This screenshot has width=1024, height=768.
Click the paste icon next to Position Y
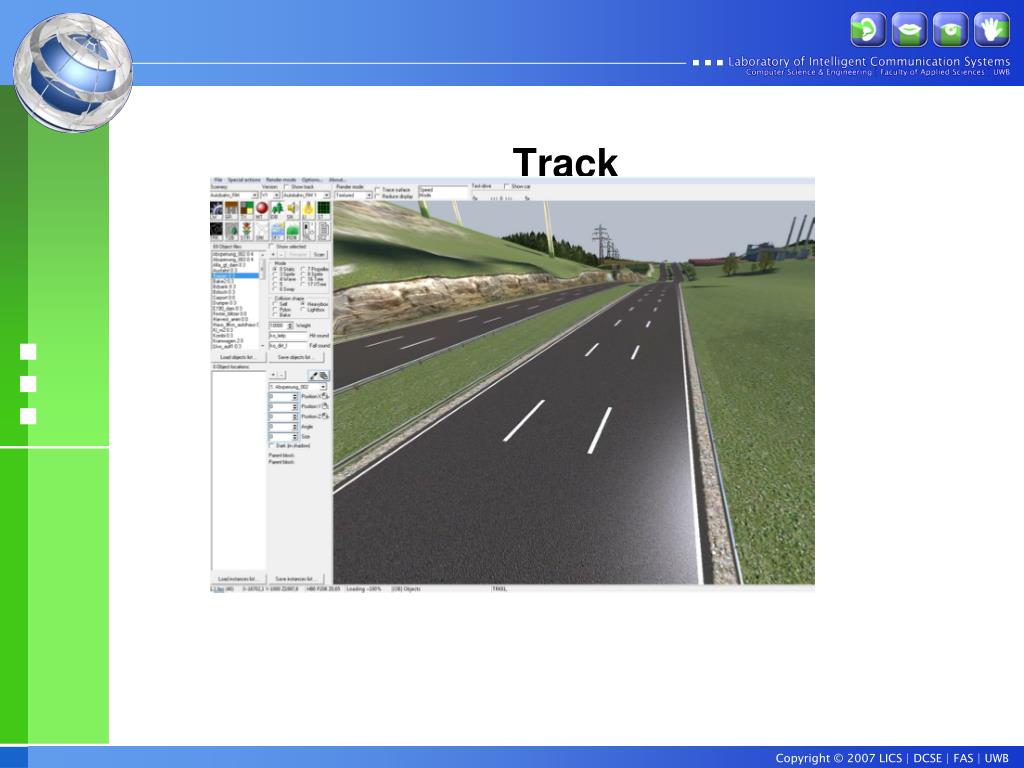click(x=325, y=406)
